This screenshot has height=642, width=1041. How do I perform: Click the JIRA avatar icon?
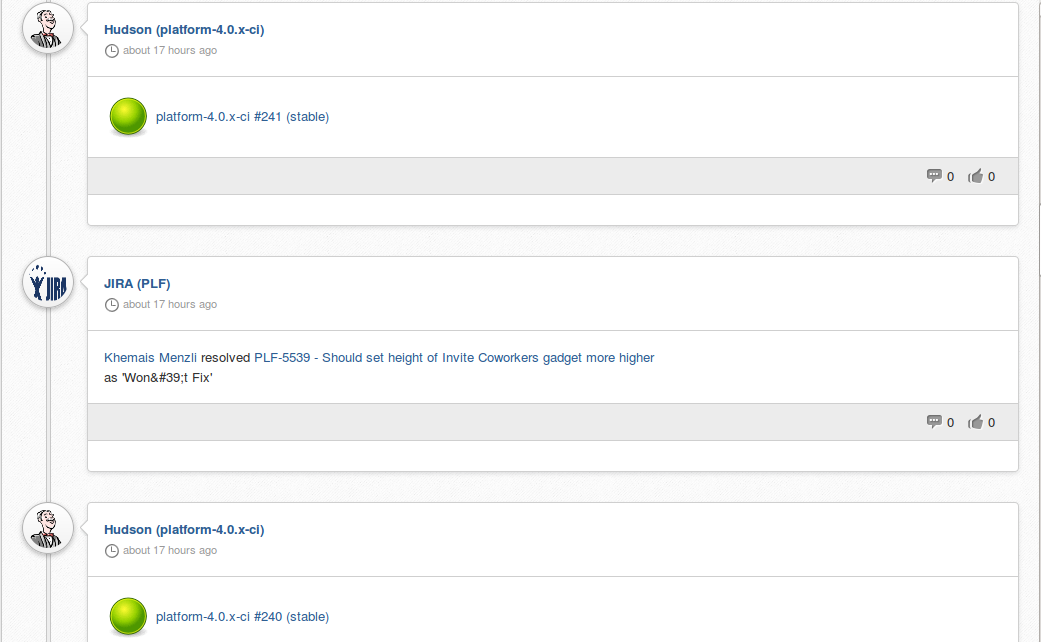tap(48, 283)
